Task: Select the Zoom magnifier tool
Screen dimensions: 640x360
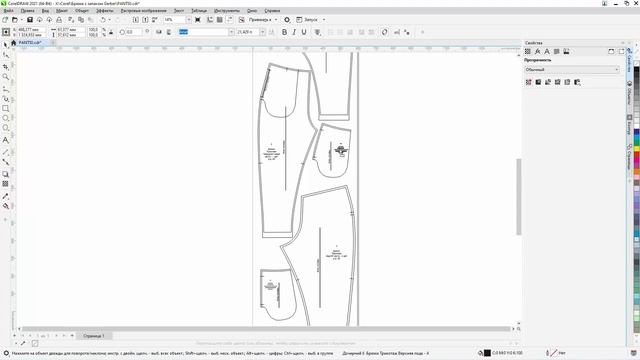Action: [6, 77]
